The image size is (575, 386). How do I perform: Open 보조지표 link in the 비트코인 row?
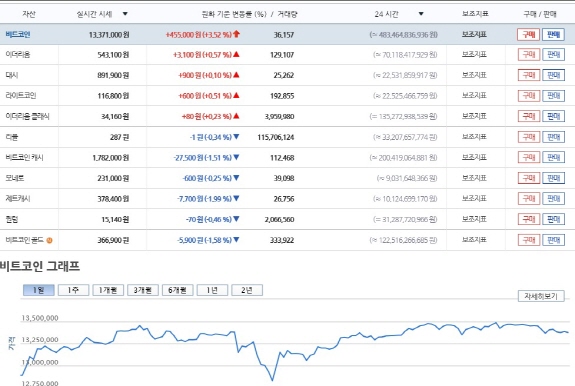pyautogui.click(x=474, y=34)
